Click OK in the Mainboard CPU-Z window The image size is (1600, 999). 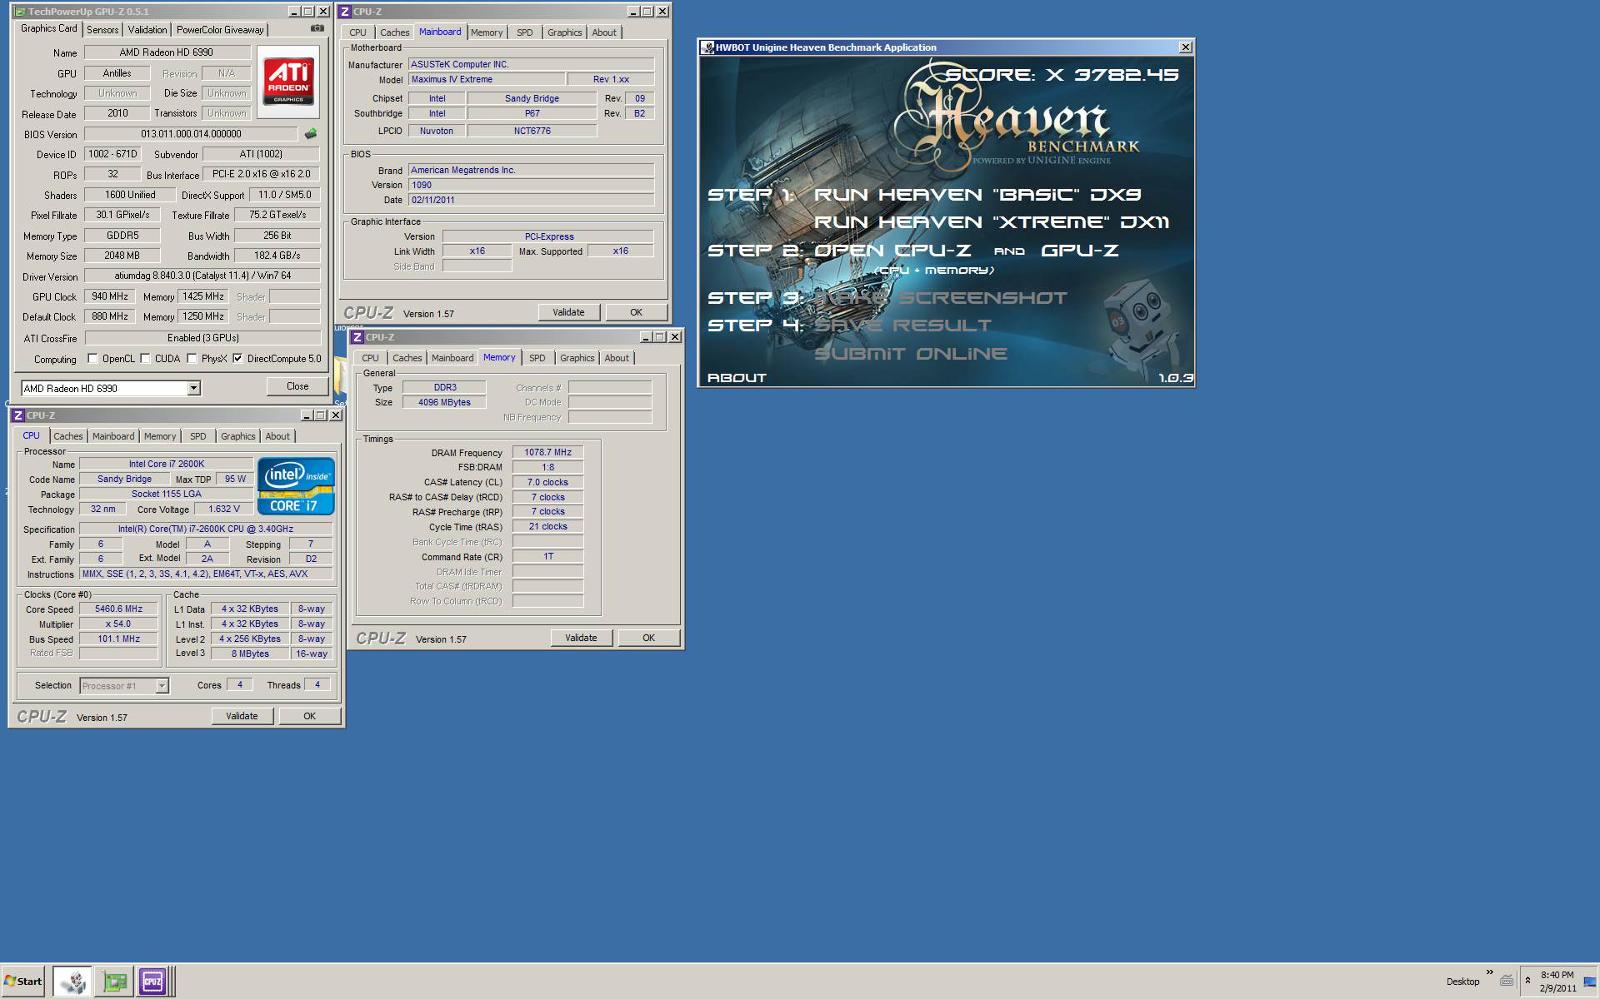click(636, 313)
